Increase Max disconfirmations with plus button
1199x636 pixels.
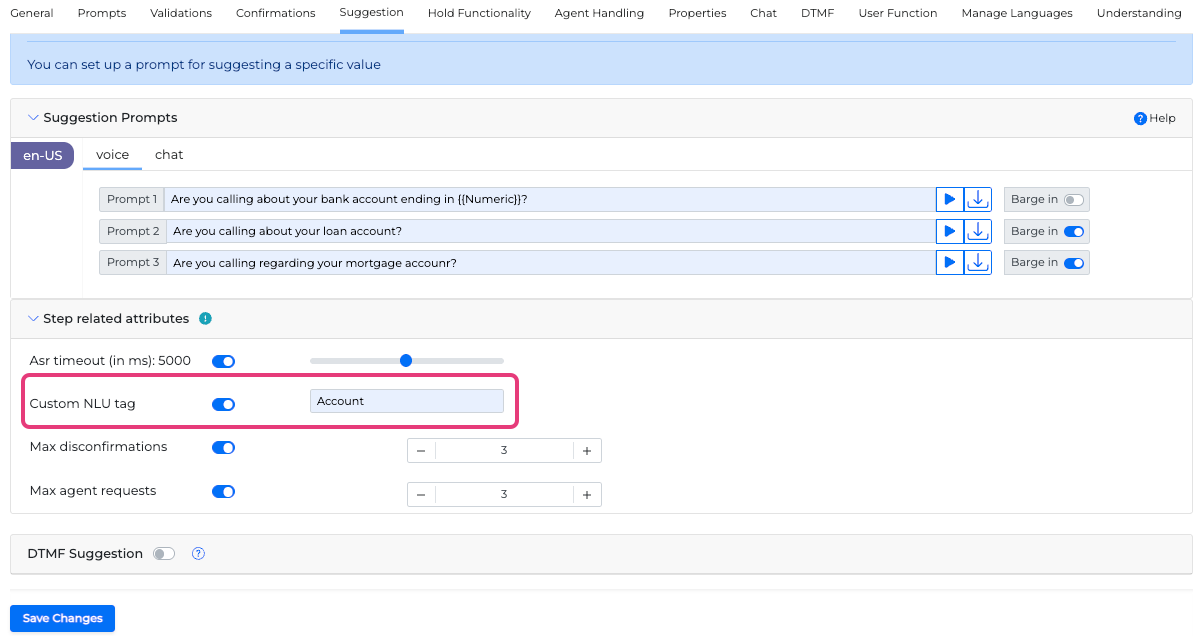(x=587, y=451)
